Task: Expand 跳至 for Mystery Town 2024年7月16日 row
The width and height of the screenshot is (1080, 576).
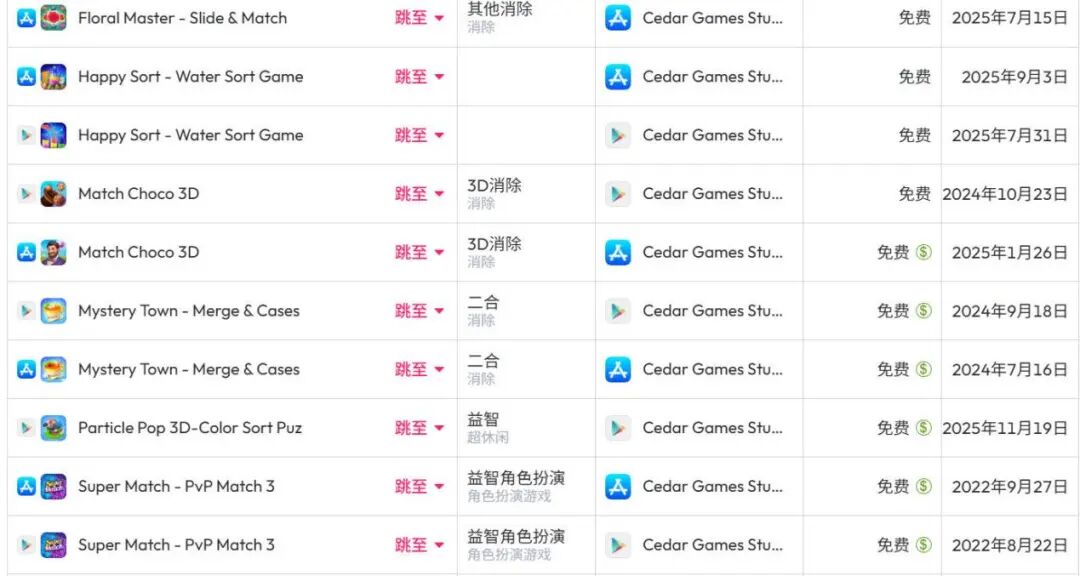Action: [x=419, y=369]
